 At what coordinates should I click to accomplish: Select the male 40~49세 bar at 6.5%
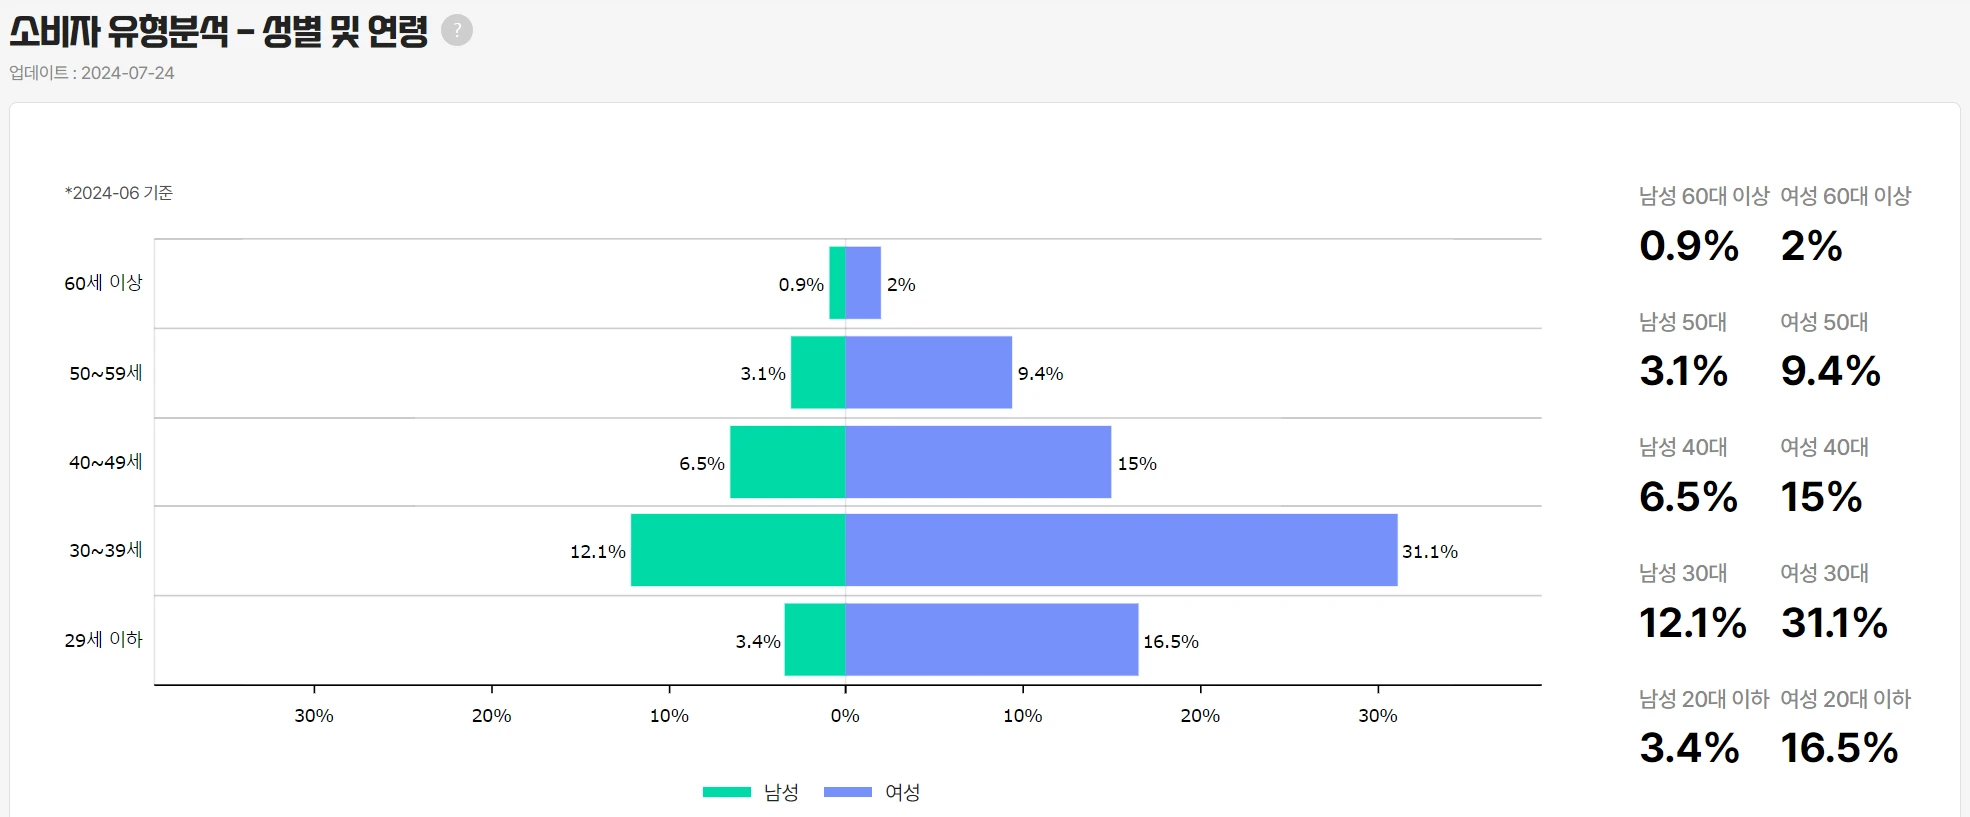(x=788, y=462)
